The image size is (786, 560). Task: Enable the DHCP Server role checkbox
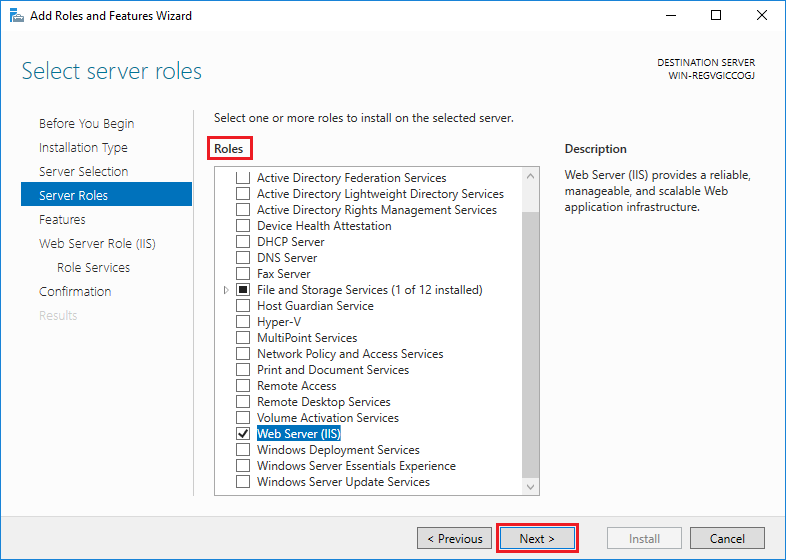(x=242, y=242)
